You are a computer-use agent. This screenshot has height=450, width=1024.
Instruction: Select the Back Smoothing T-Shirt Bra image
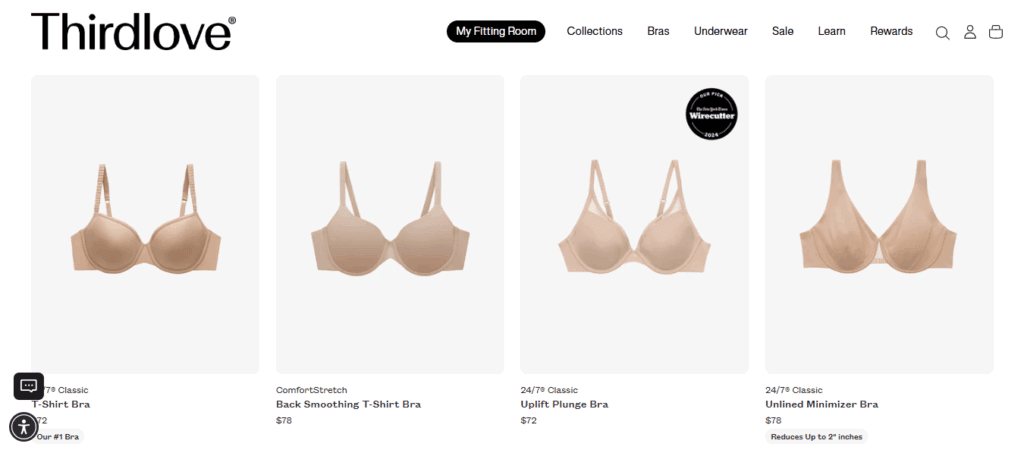390,224
